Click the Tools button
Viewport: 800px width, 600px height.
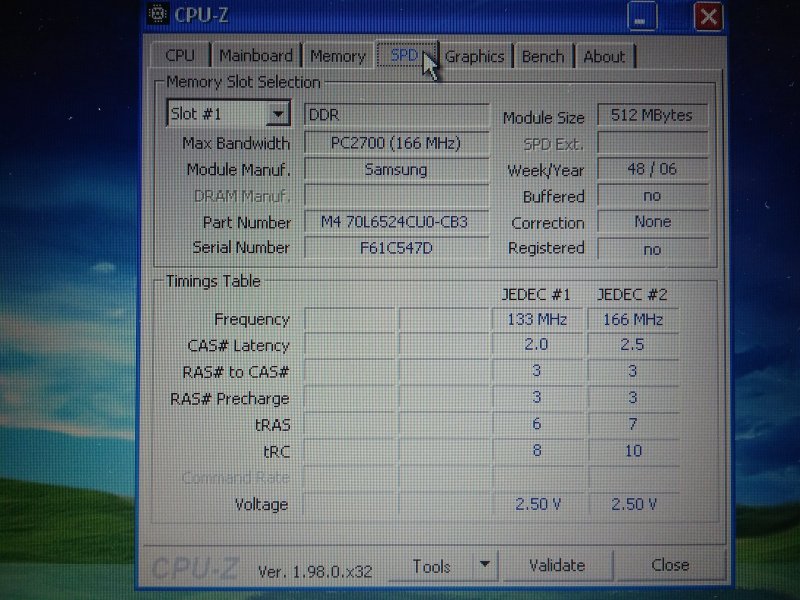pyautogui.click(x=431, y=566)
